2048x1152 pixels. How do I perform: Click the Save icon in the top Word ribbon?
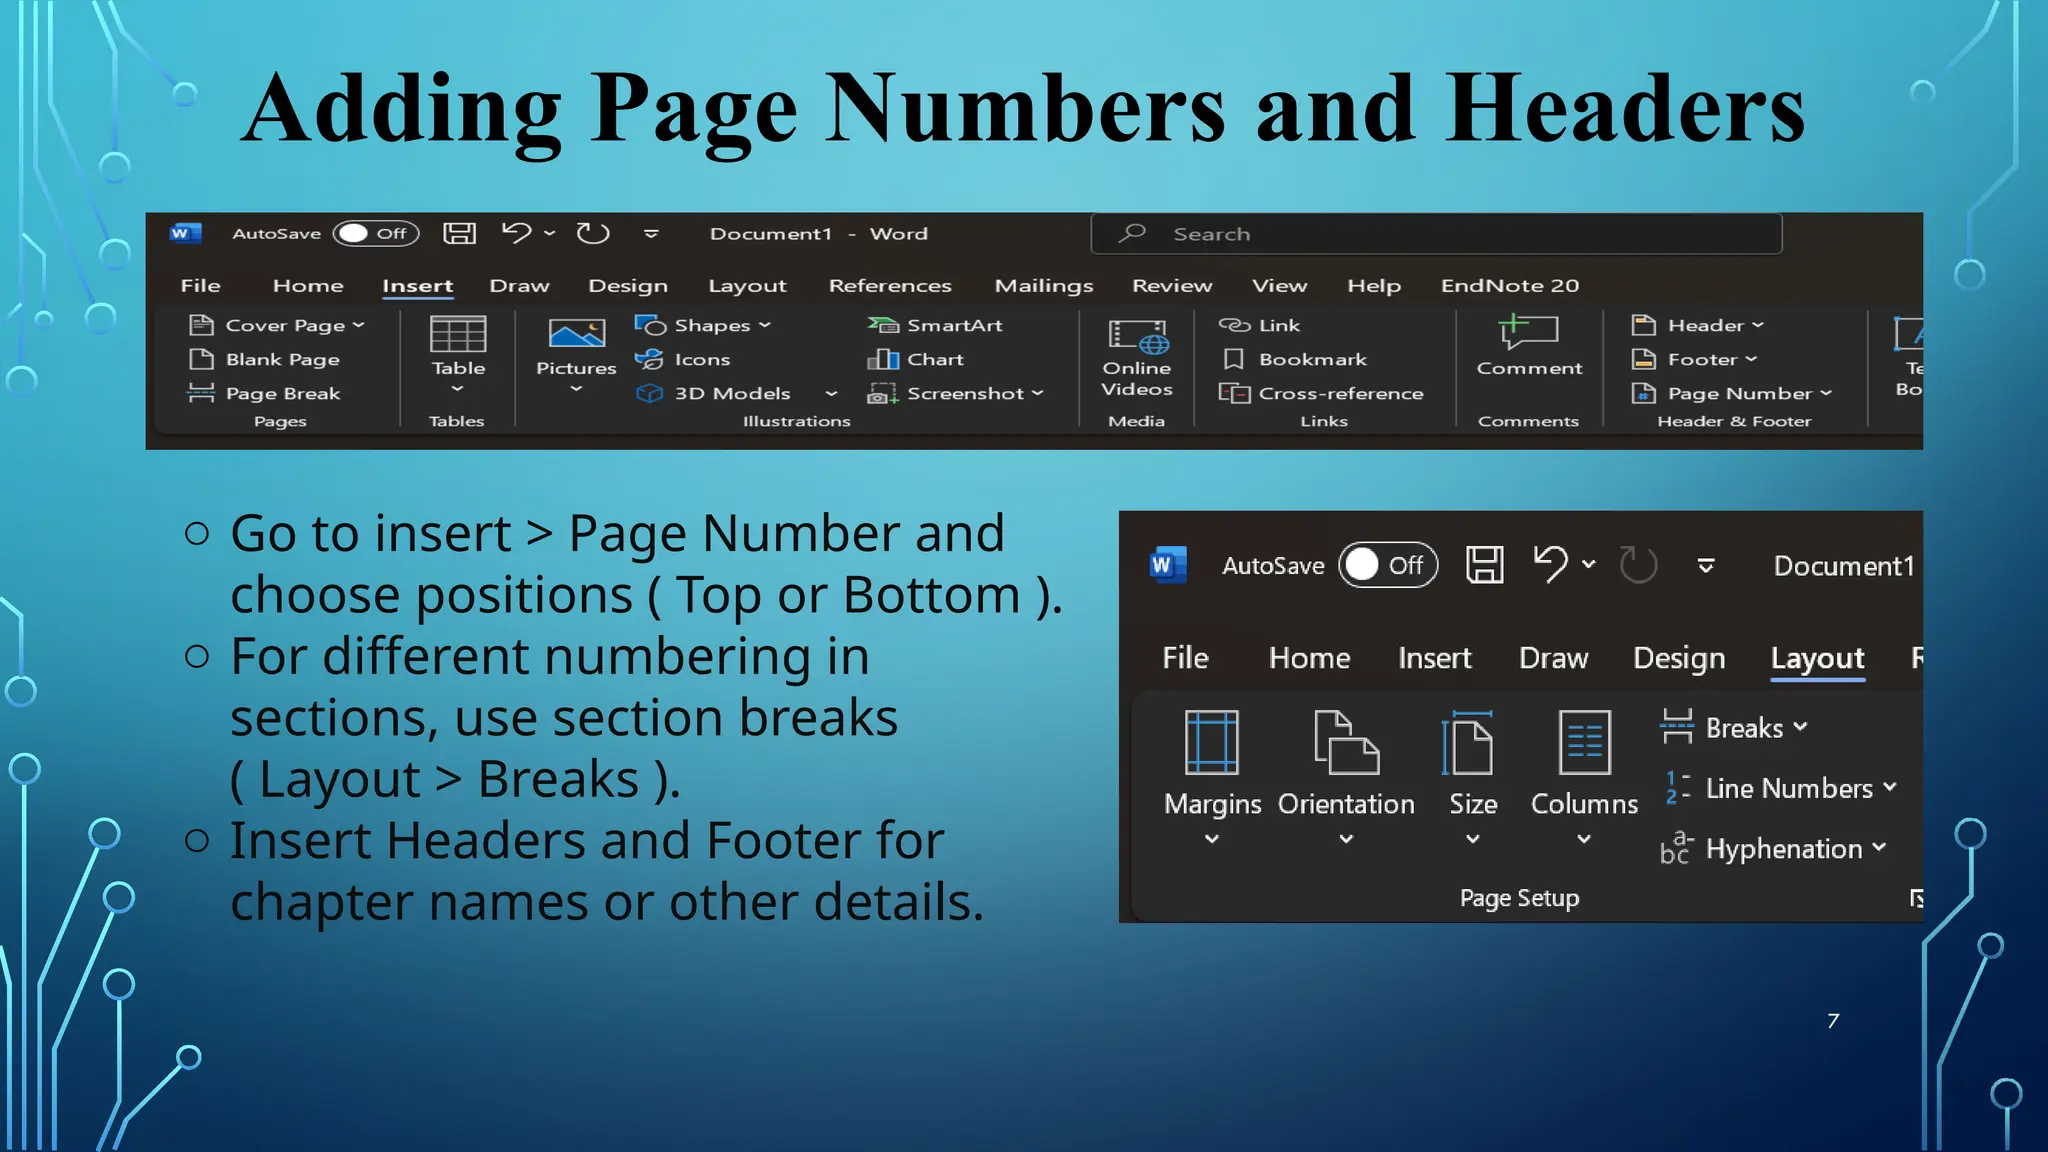click(459, 233)
